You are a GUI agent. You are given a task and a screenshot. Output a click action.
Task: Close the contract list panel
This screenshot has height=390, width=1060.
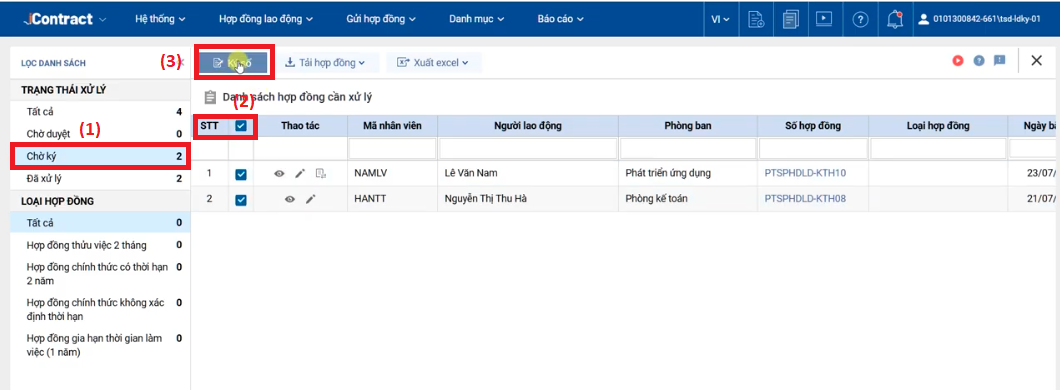(x=1036, y=61)
